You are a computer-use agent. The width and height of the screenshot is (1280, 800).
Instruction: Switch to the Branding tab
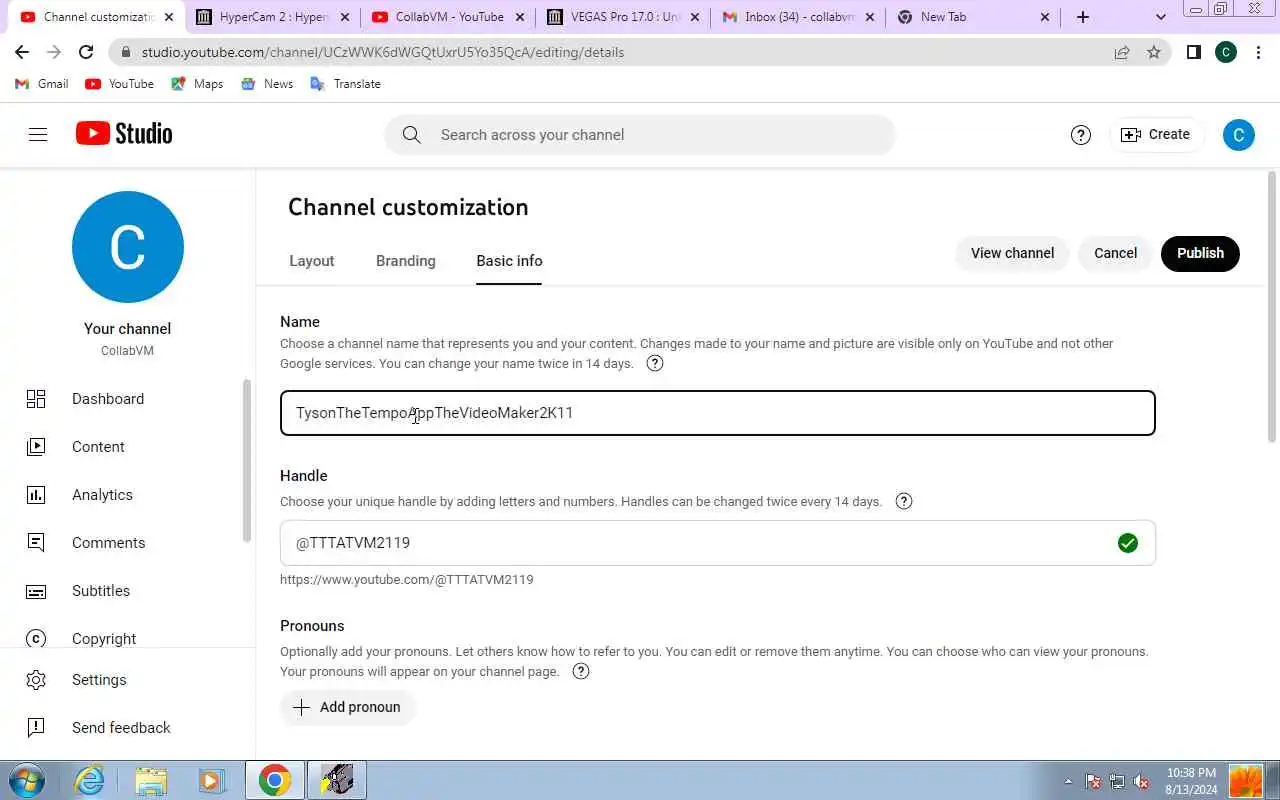point(406,261)
